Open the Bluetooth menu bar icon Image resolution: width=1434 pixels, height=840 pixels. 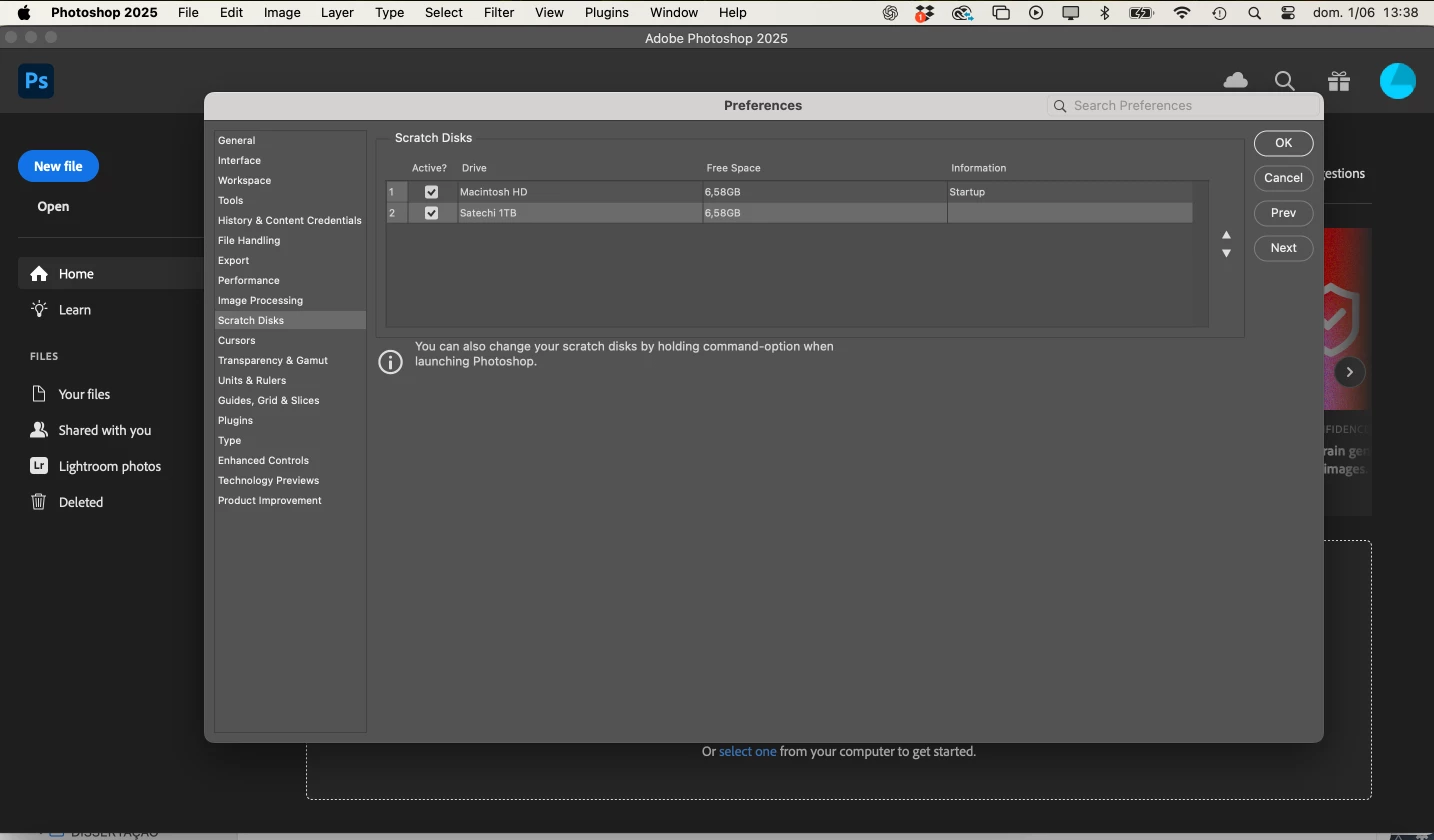tap(1105, 13)
